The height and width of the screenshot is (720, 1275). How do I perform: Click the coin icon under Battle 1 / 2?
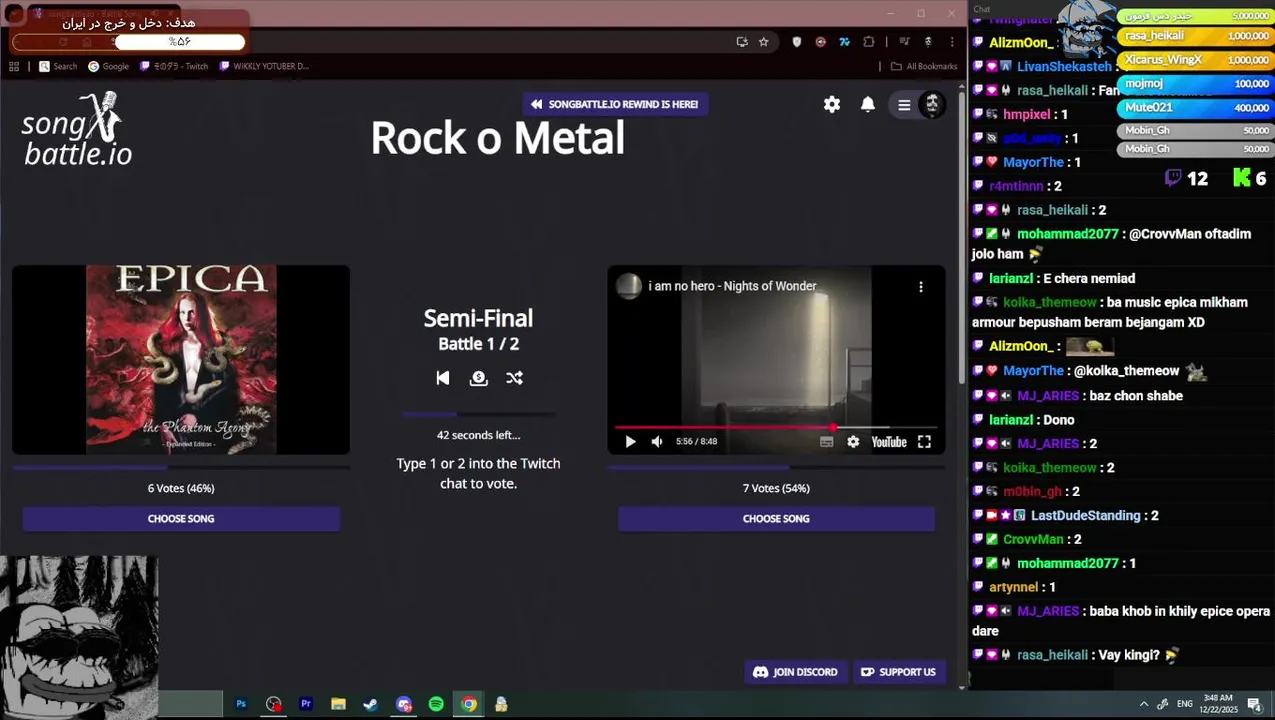pyautogui.click(x=479, y=378)
